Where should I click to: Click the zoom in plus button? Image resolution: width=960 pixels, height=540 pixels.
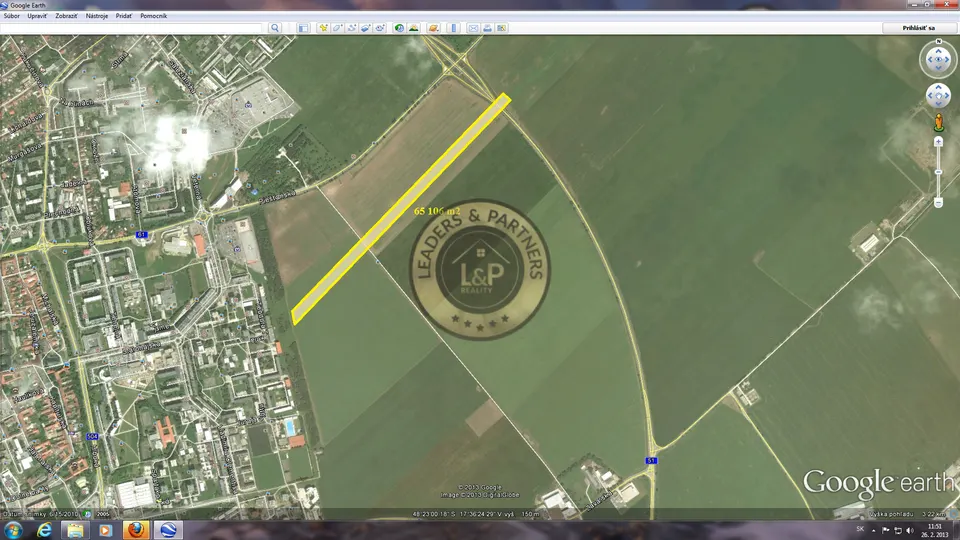[939, 142]
